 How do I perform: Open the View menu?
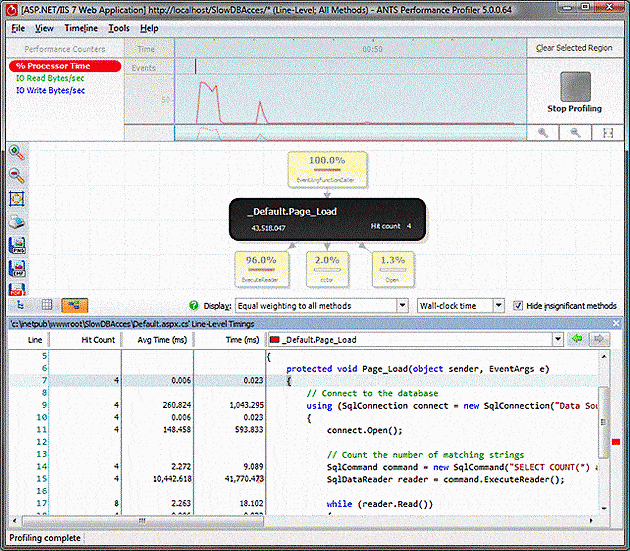click(x=44, y=28)
